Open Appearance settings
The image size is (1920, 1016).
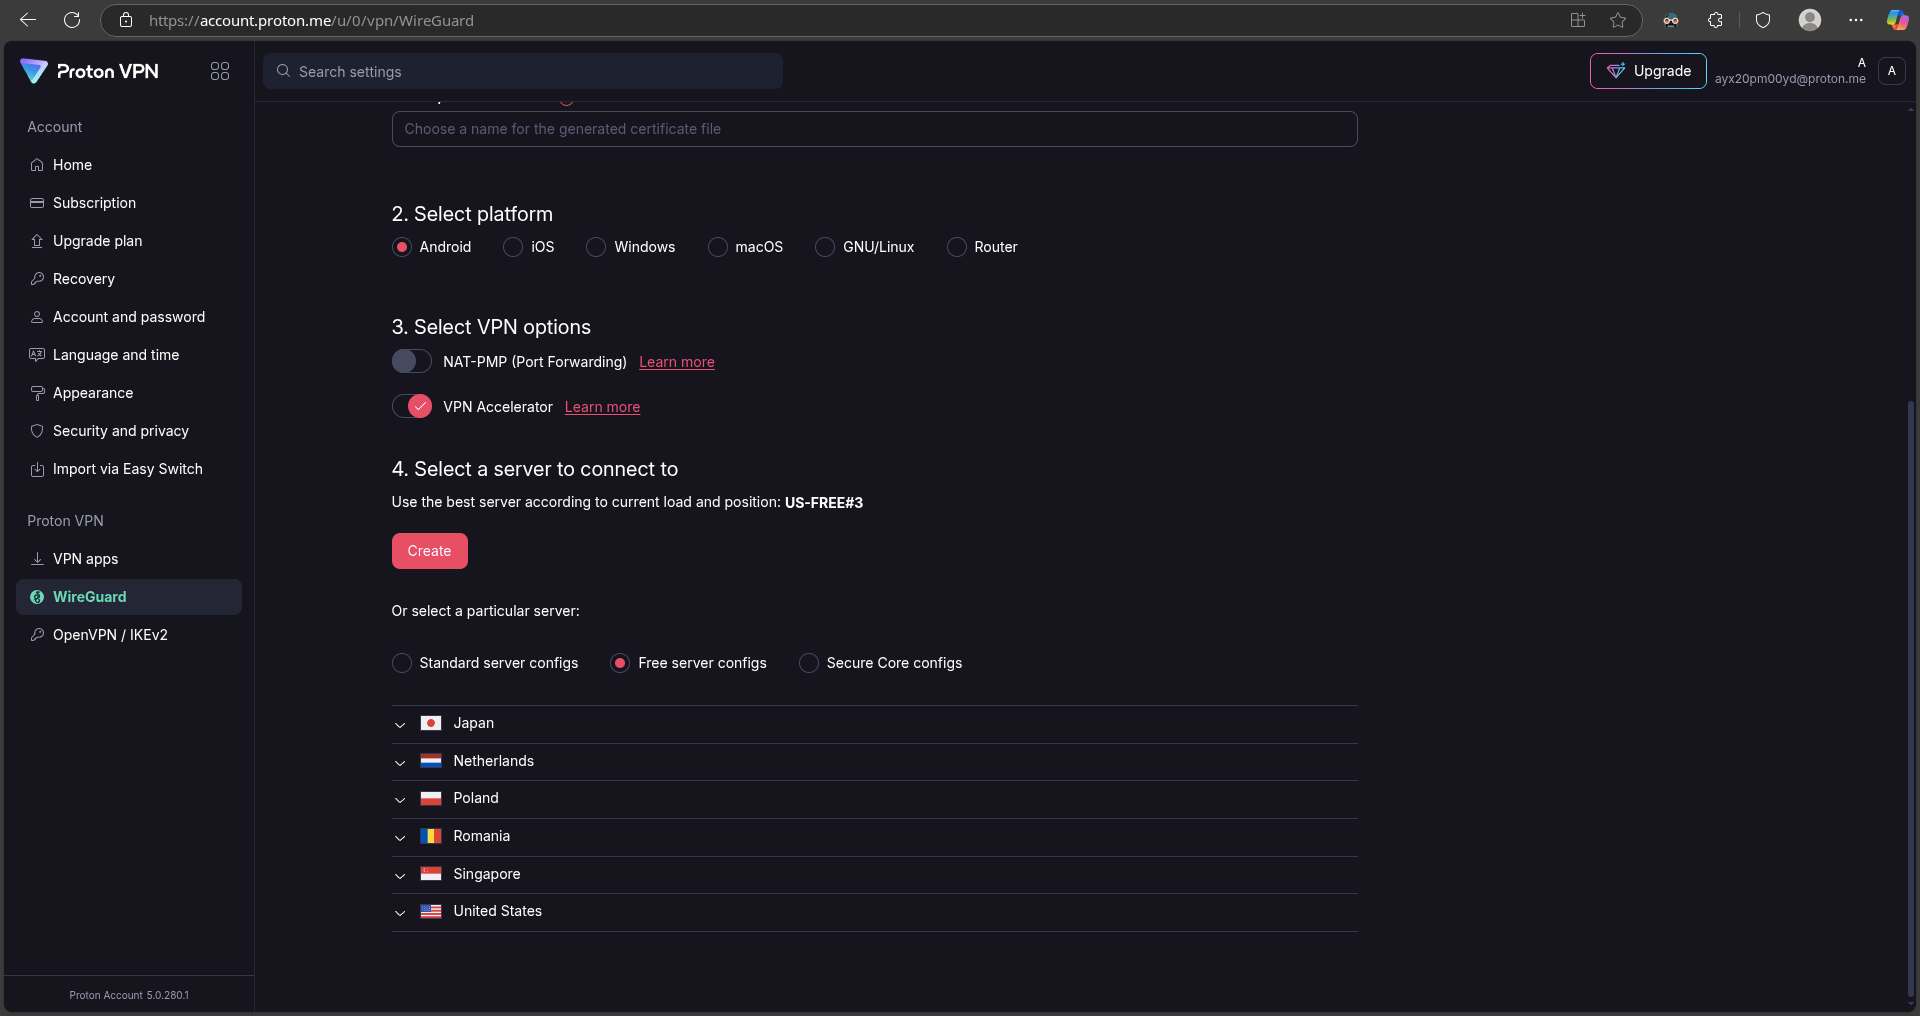129,393
